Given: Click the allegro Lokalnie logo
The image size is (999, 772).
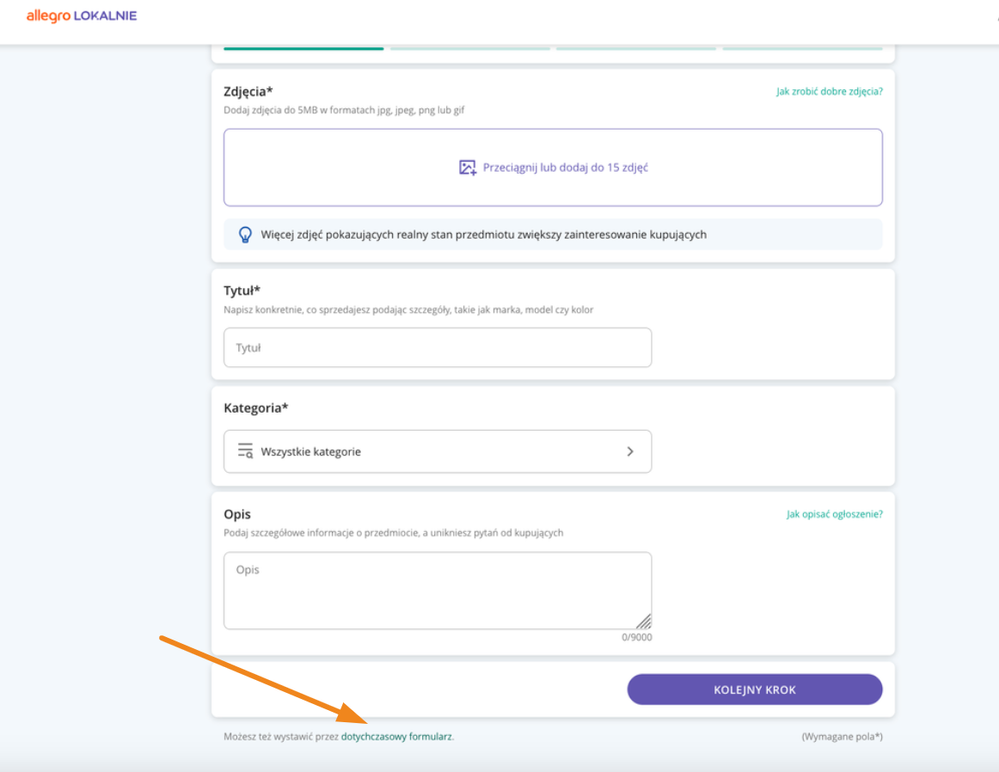Looking at the screenshot, I should tap(82, 16).
